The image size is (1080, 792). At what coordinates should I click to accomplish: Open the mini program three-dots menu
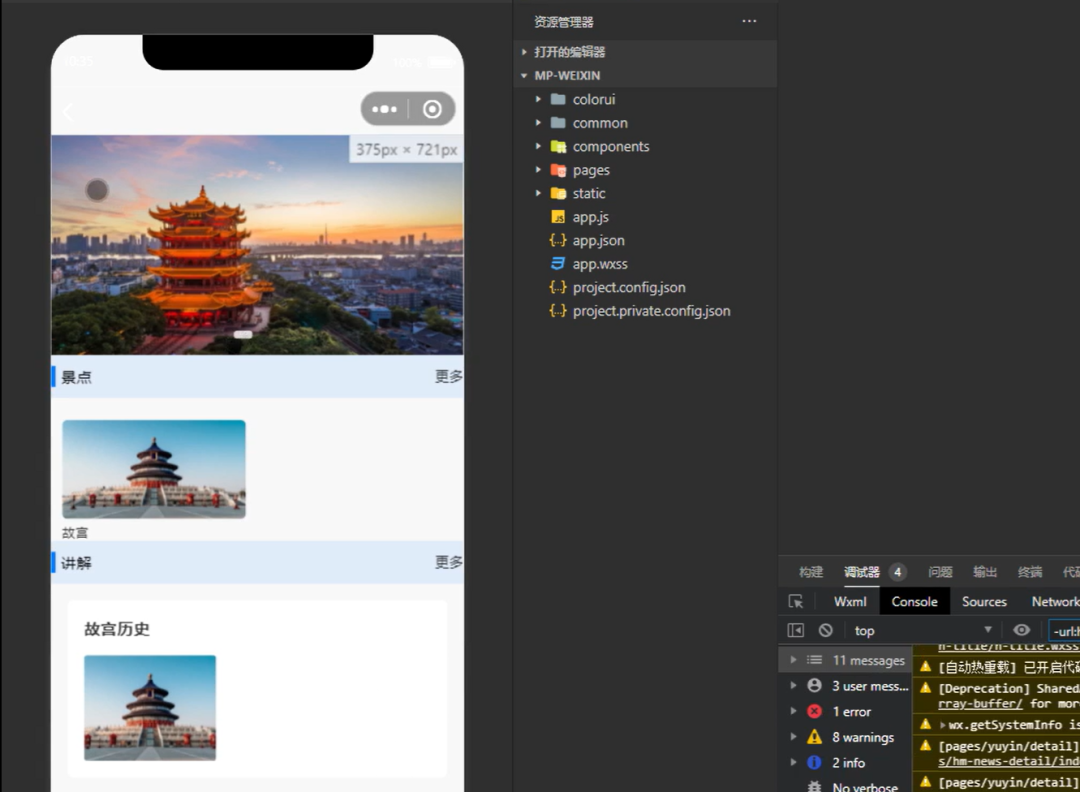[384, 109]
